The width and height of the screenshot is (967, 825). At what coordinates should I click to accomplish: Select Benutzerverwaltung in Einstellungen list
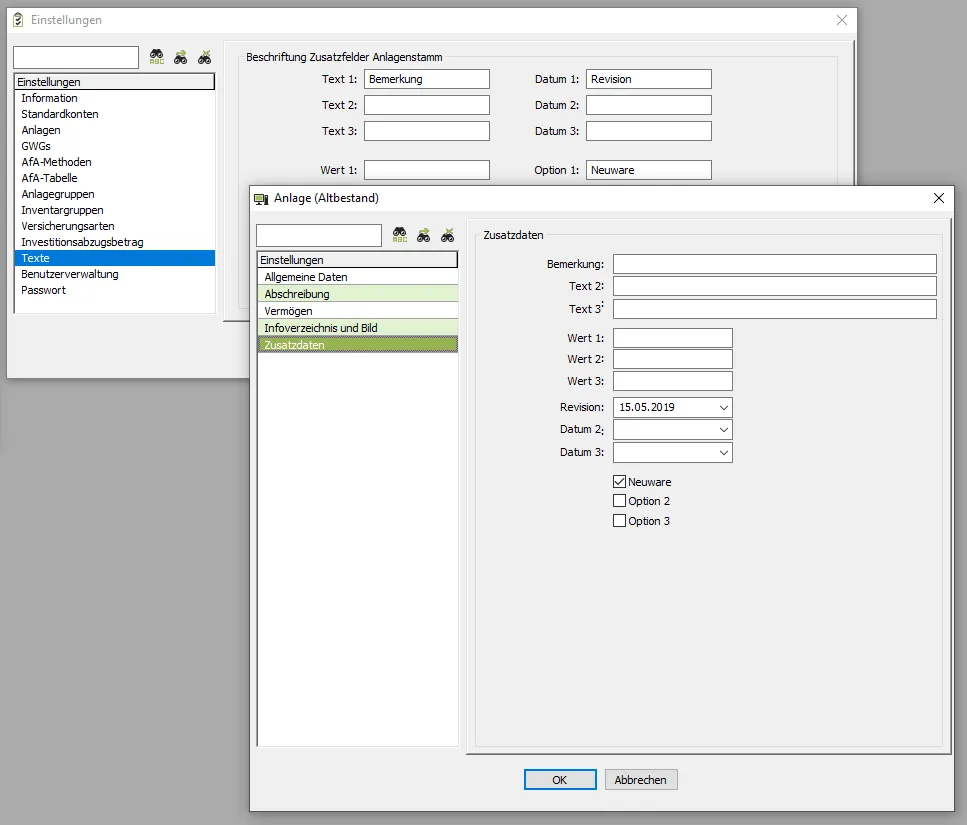(x=115, y=274)
